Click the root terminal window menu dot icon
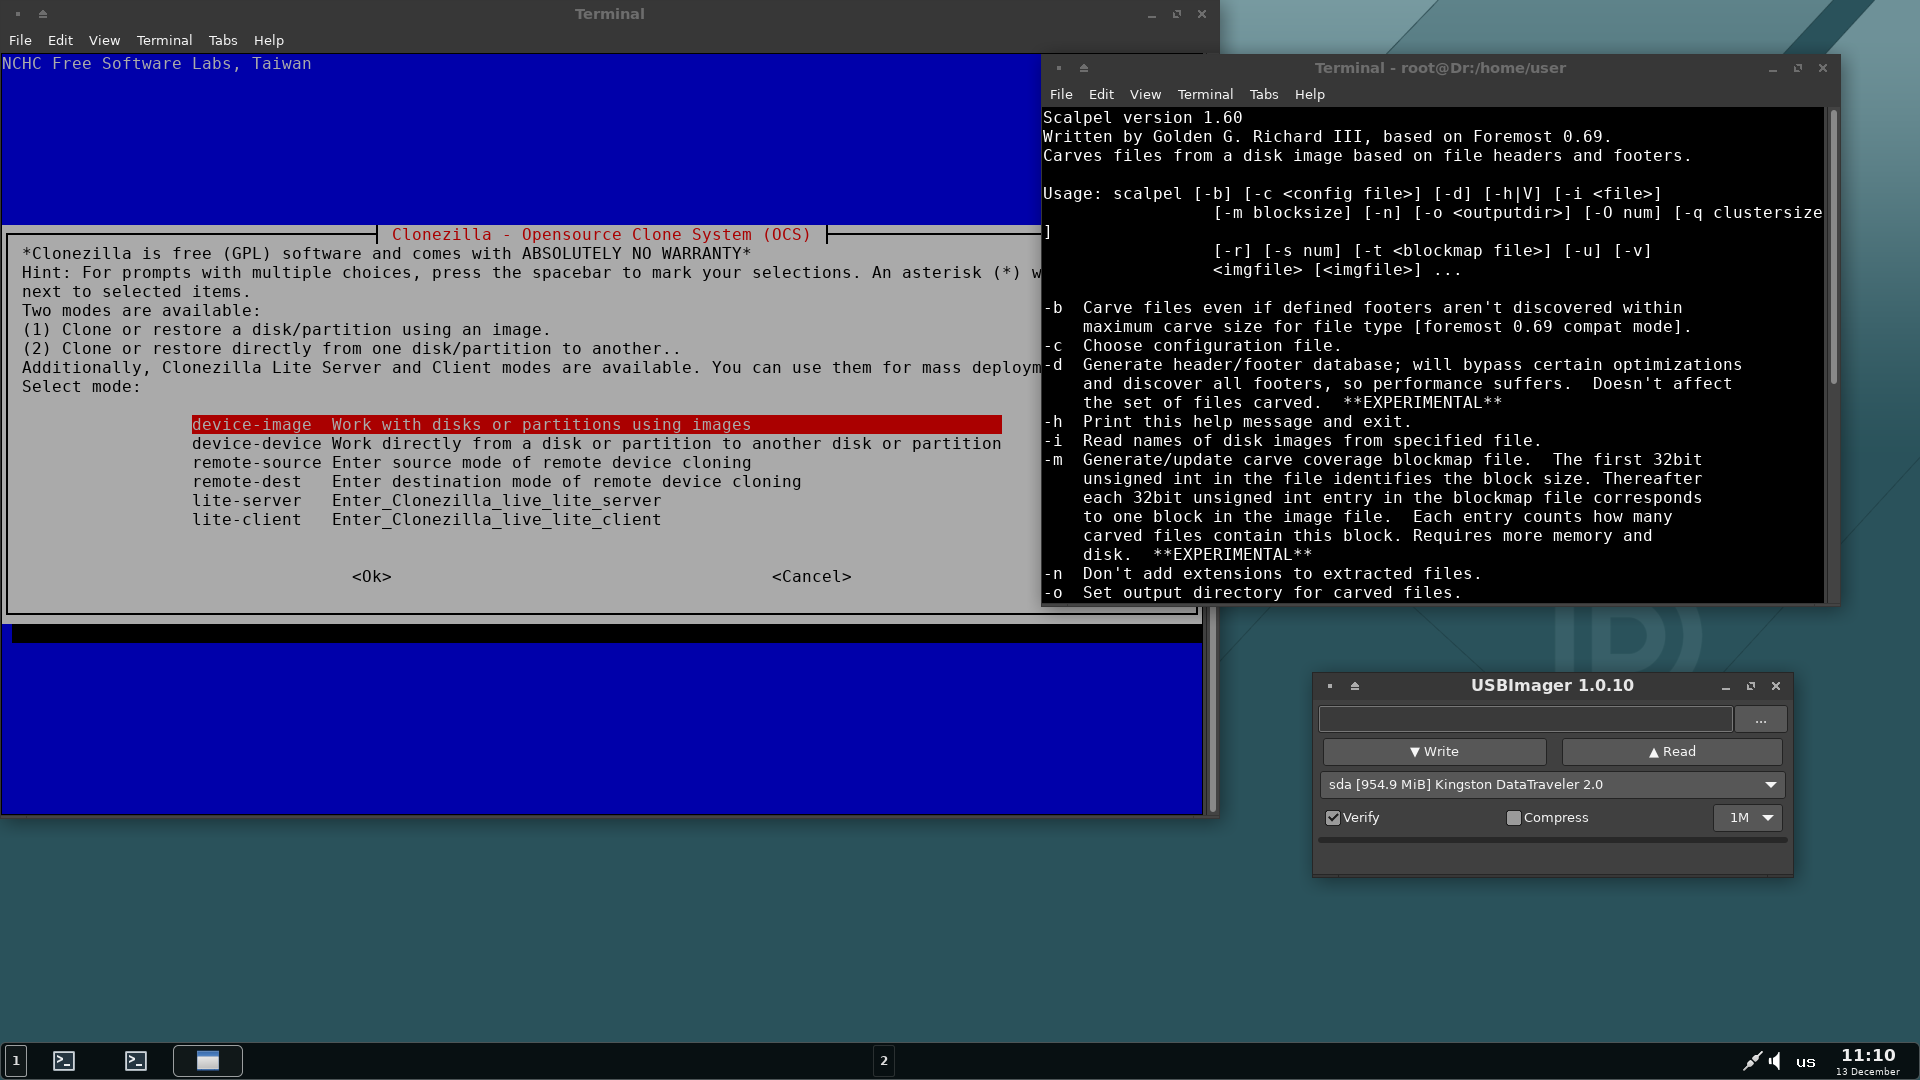This screenshot has height=1080, width=1920. click(1059, 68)
